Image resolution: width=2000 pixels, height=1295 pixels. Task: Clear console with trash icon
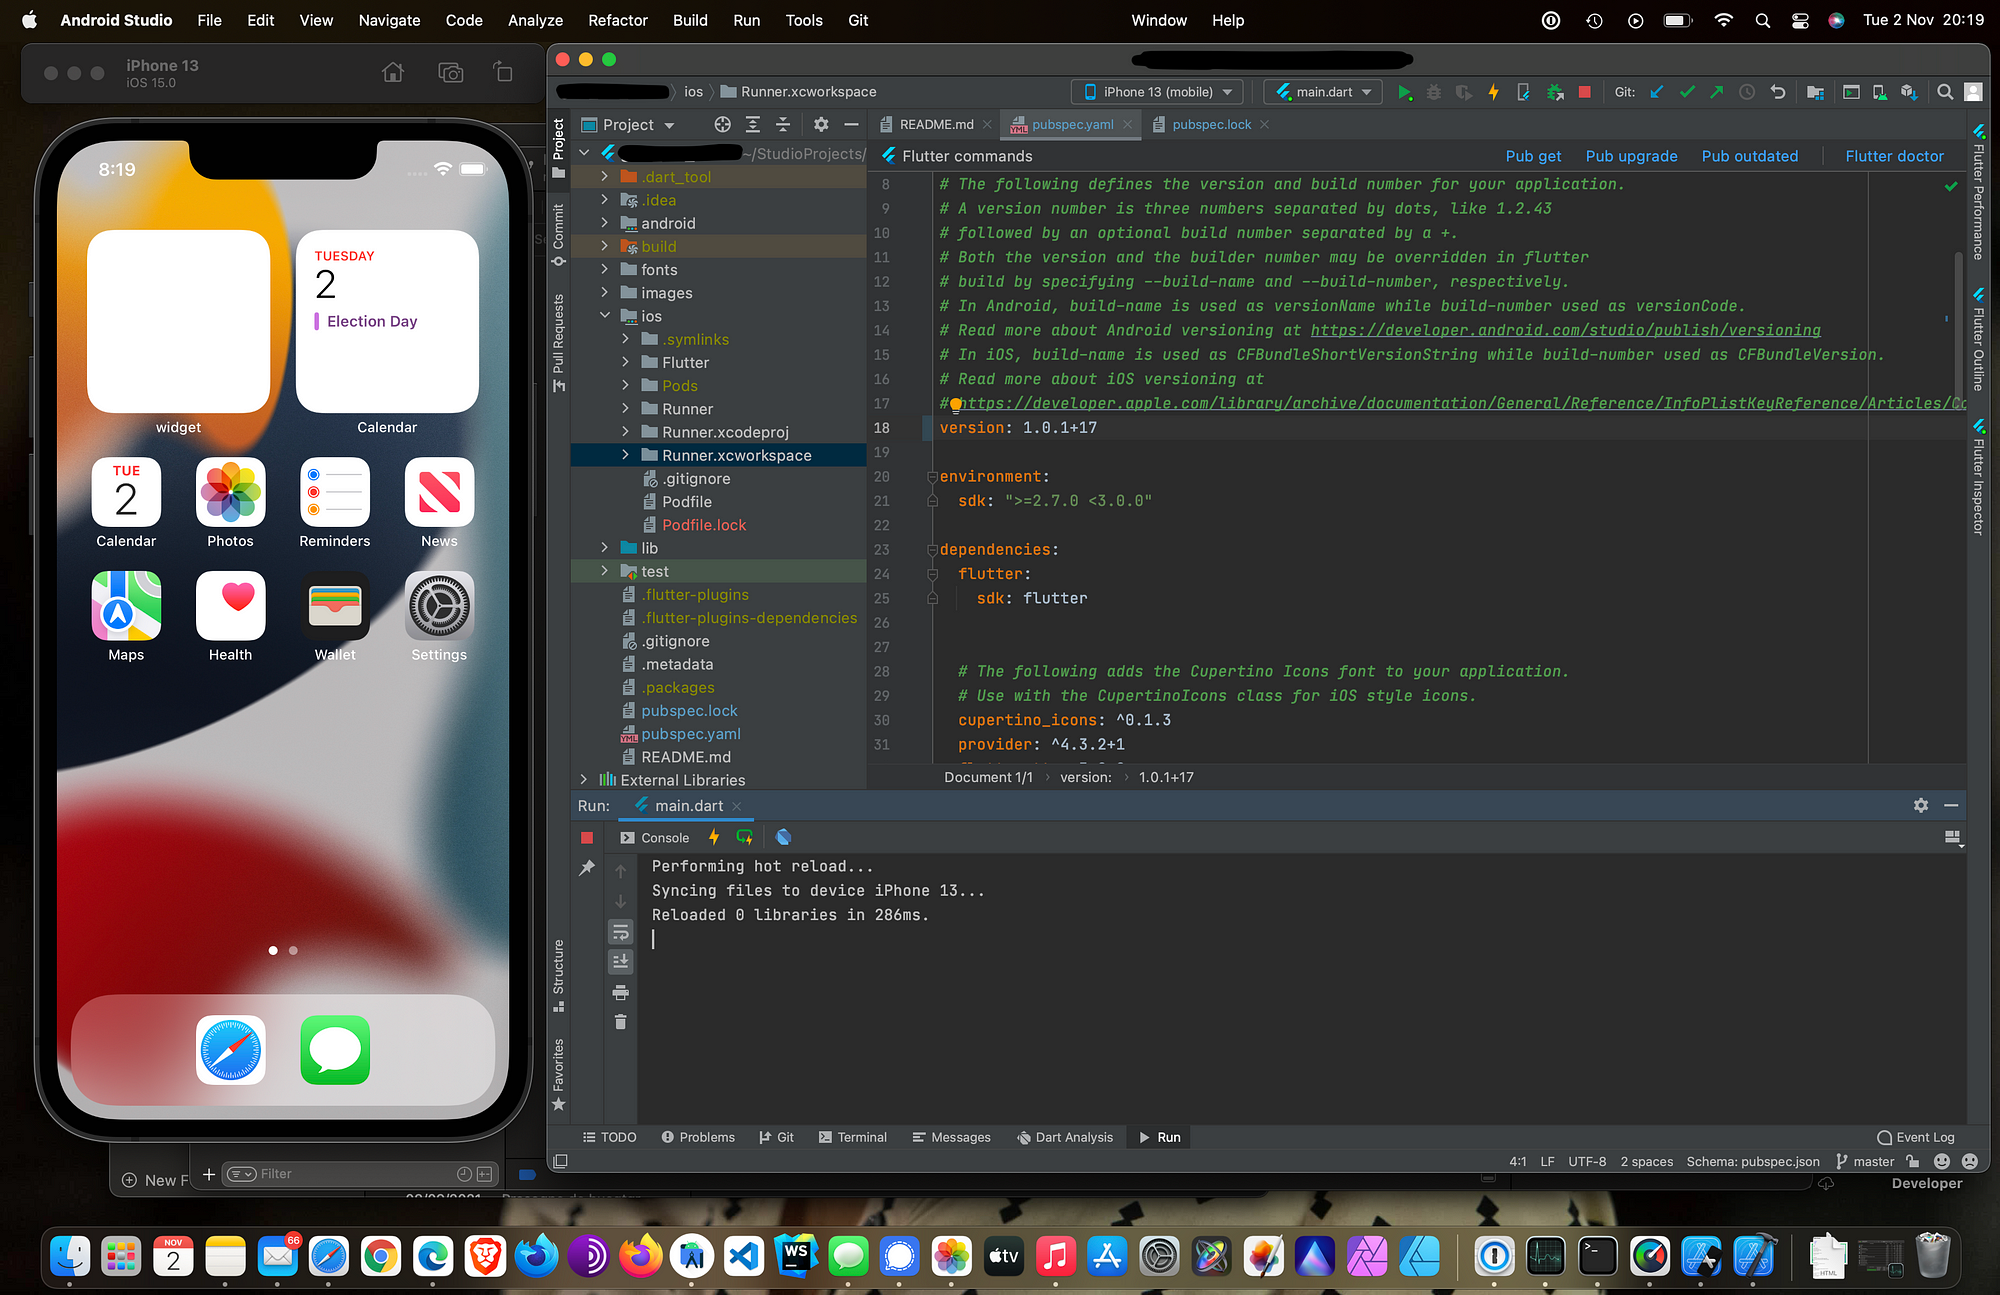pyautogui.click(x=620, y=1022)
